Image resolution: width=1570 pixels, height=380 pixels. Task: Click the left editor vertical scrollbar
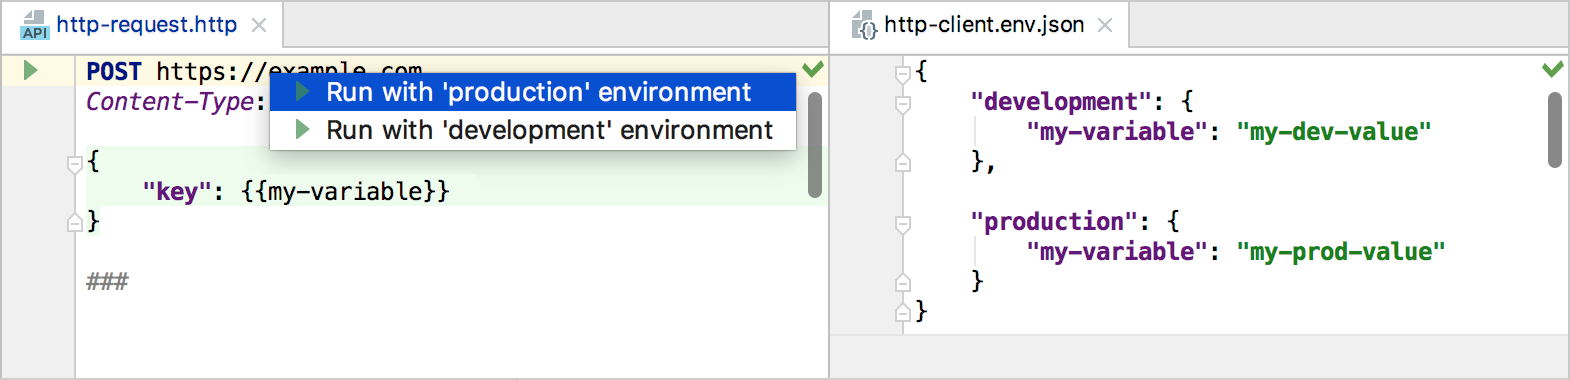(815, 145)
